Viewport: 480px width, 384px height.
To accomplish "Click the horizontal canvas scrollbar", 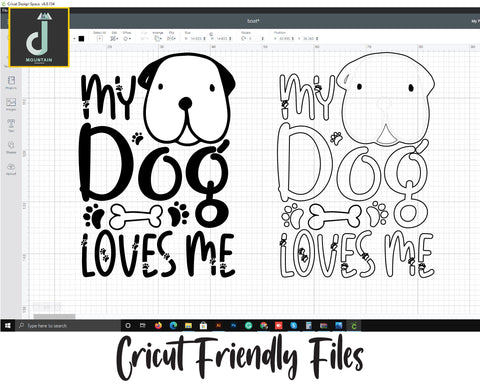I will (54, 316).
